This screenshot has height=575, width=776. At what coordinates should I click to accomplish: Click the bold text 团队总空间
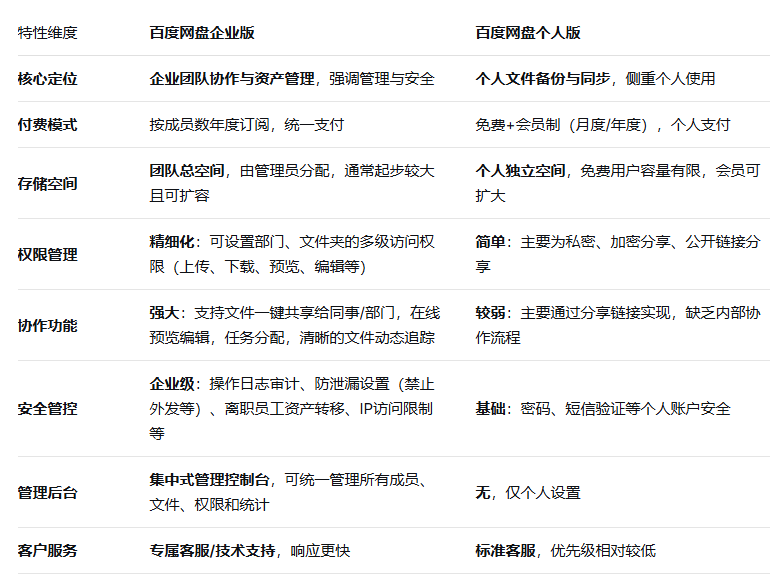tap(187, 171)
